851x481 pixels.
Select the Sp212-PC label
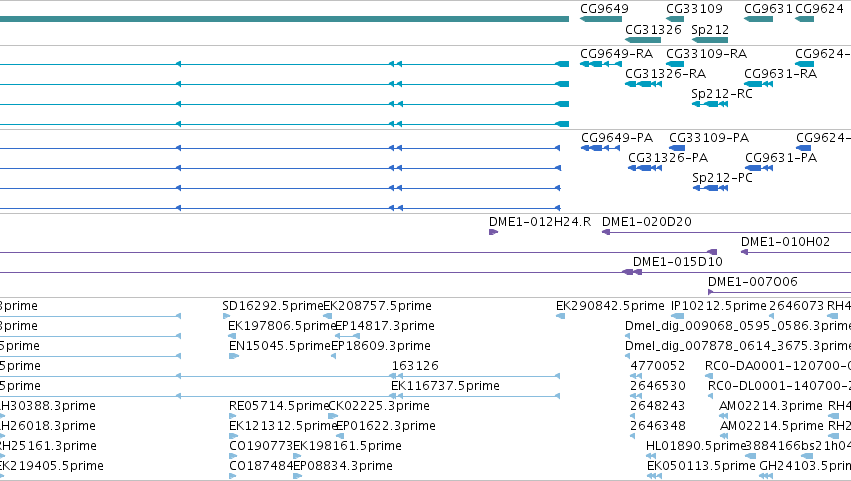pos(722,178)
